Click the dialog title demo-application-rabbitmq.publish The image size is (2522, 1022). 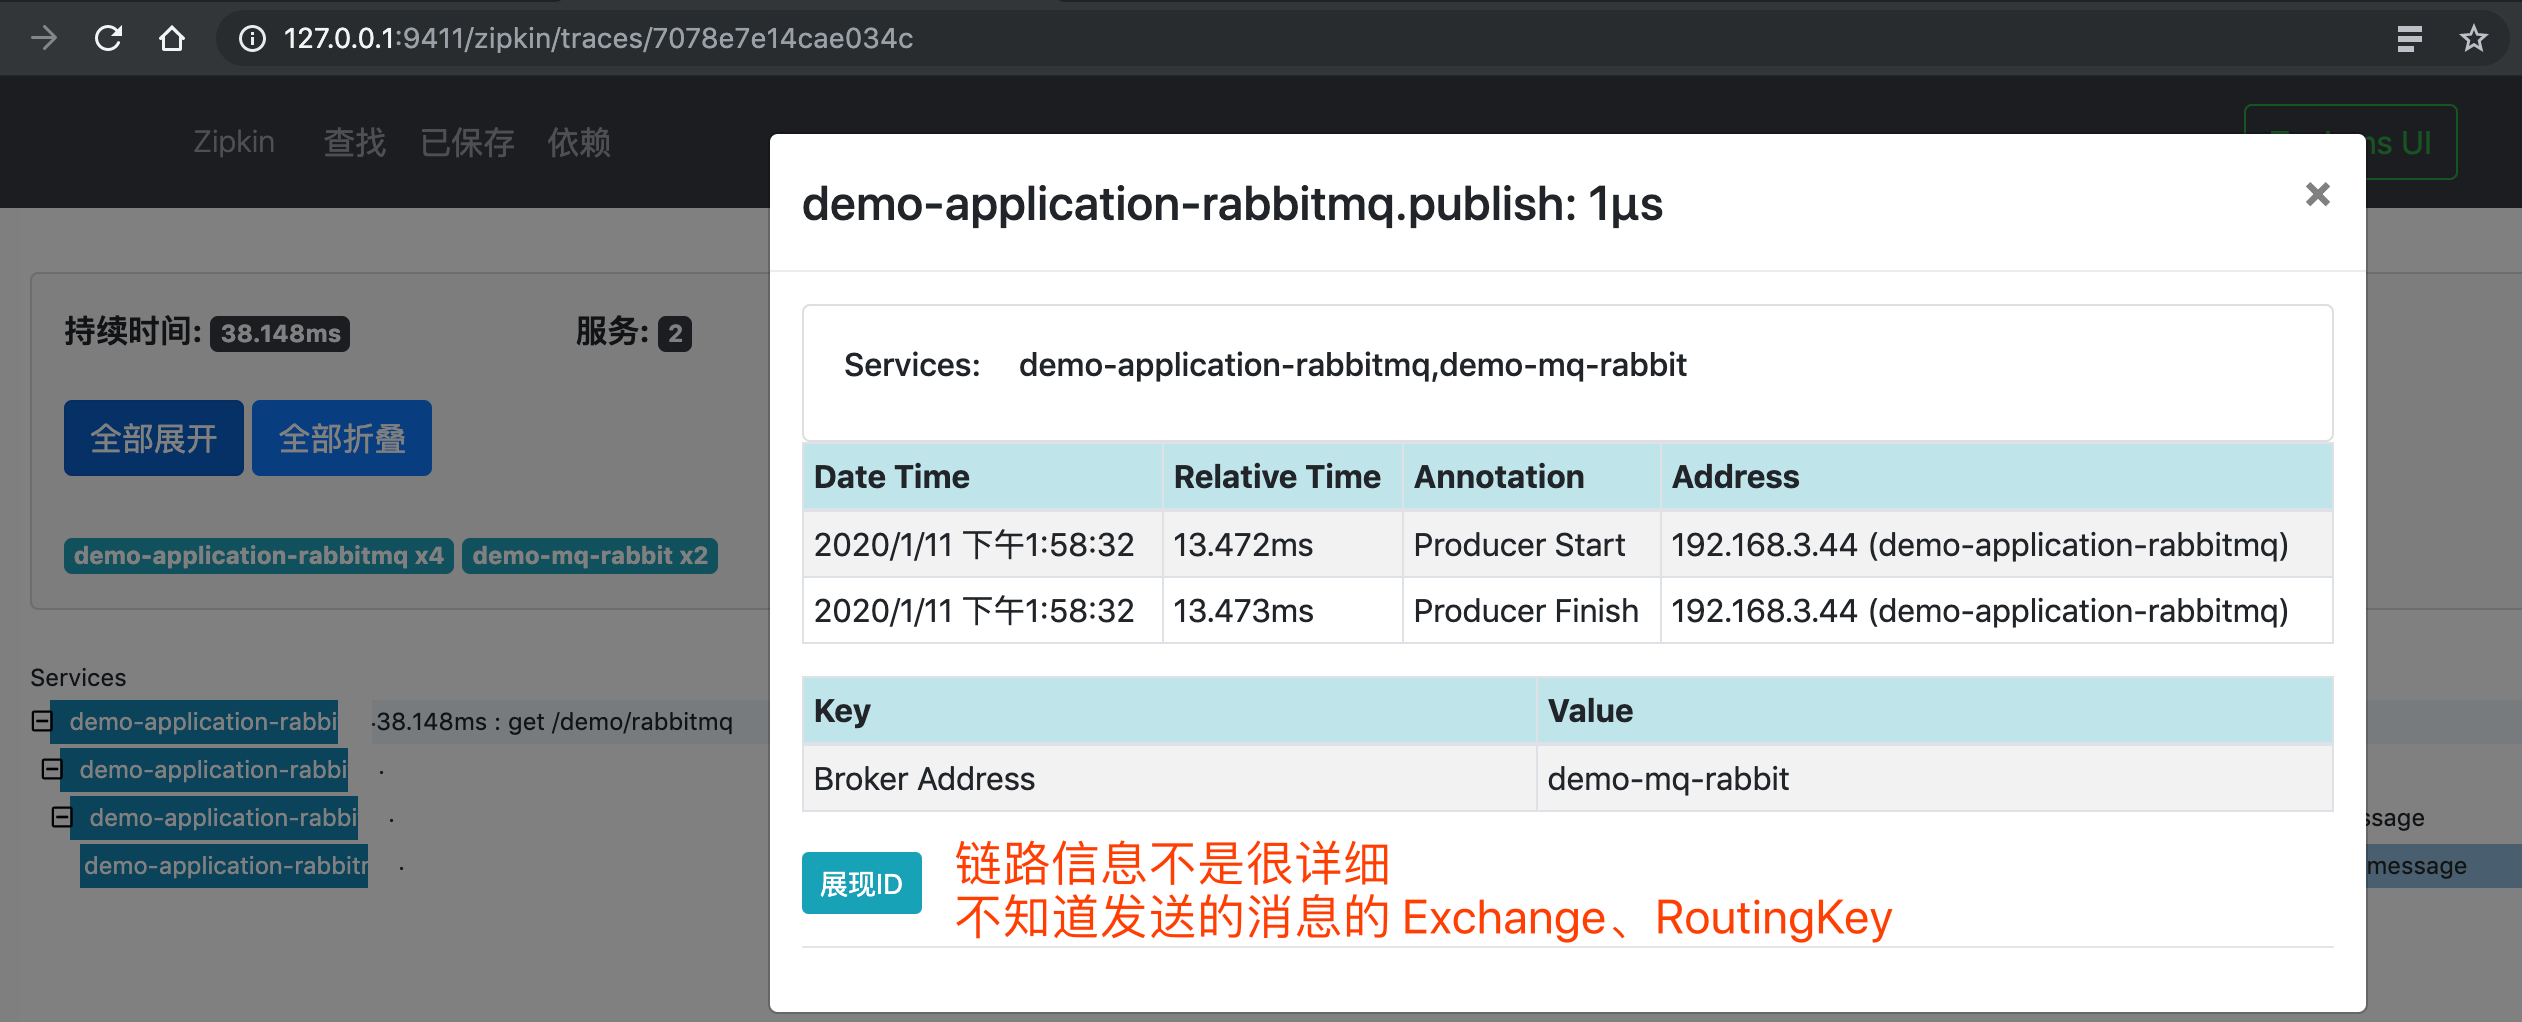coord(1232,204)
